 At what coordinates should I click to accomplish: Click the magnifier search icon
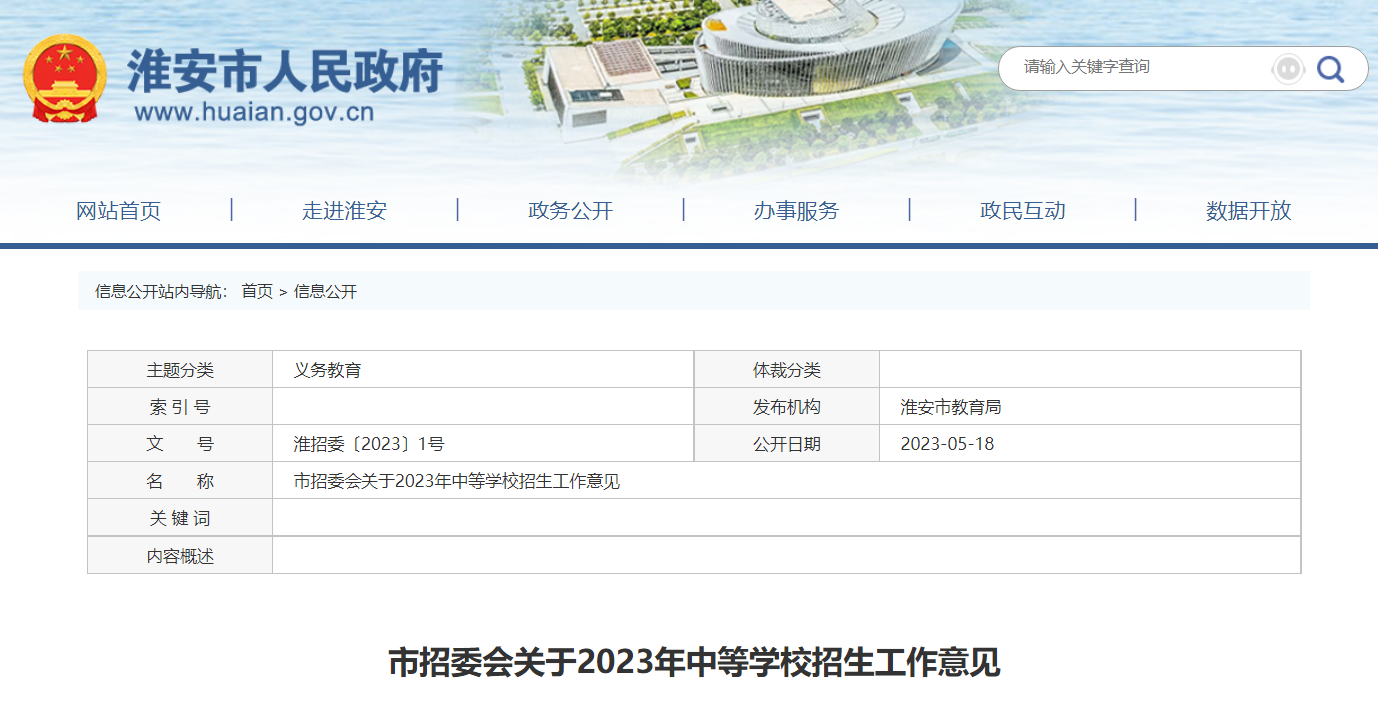pyautogui.click(x=1330, y=69)
